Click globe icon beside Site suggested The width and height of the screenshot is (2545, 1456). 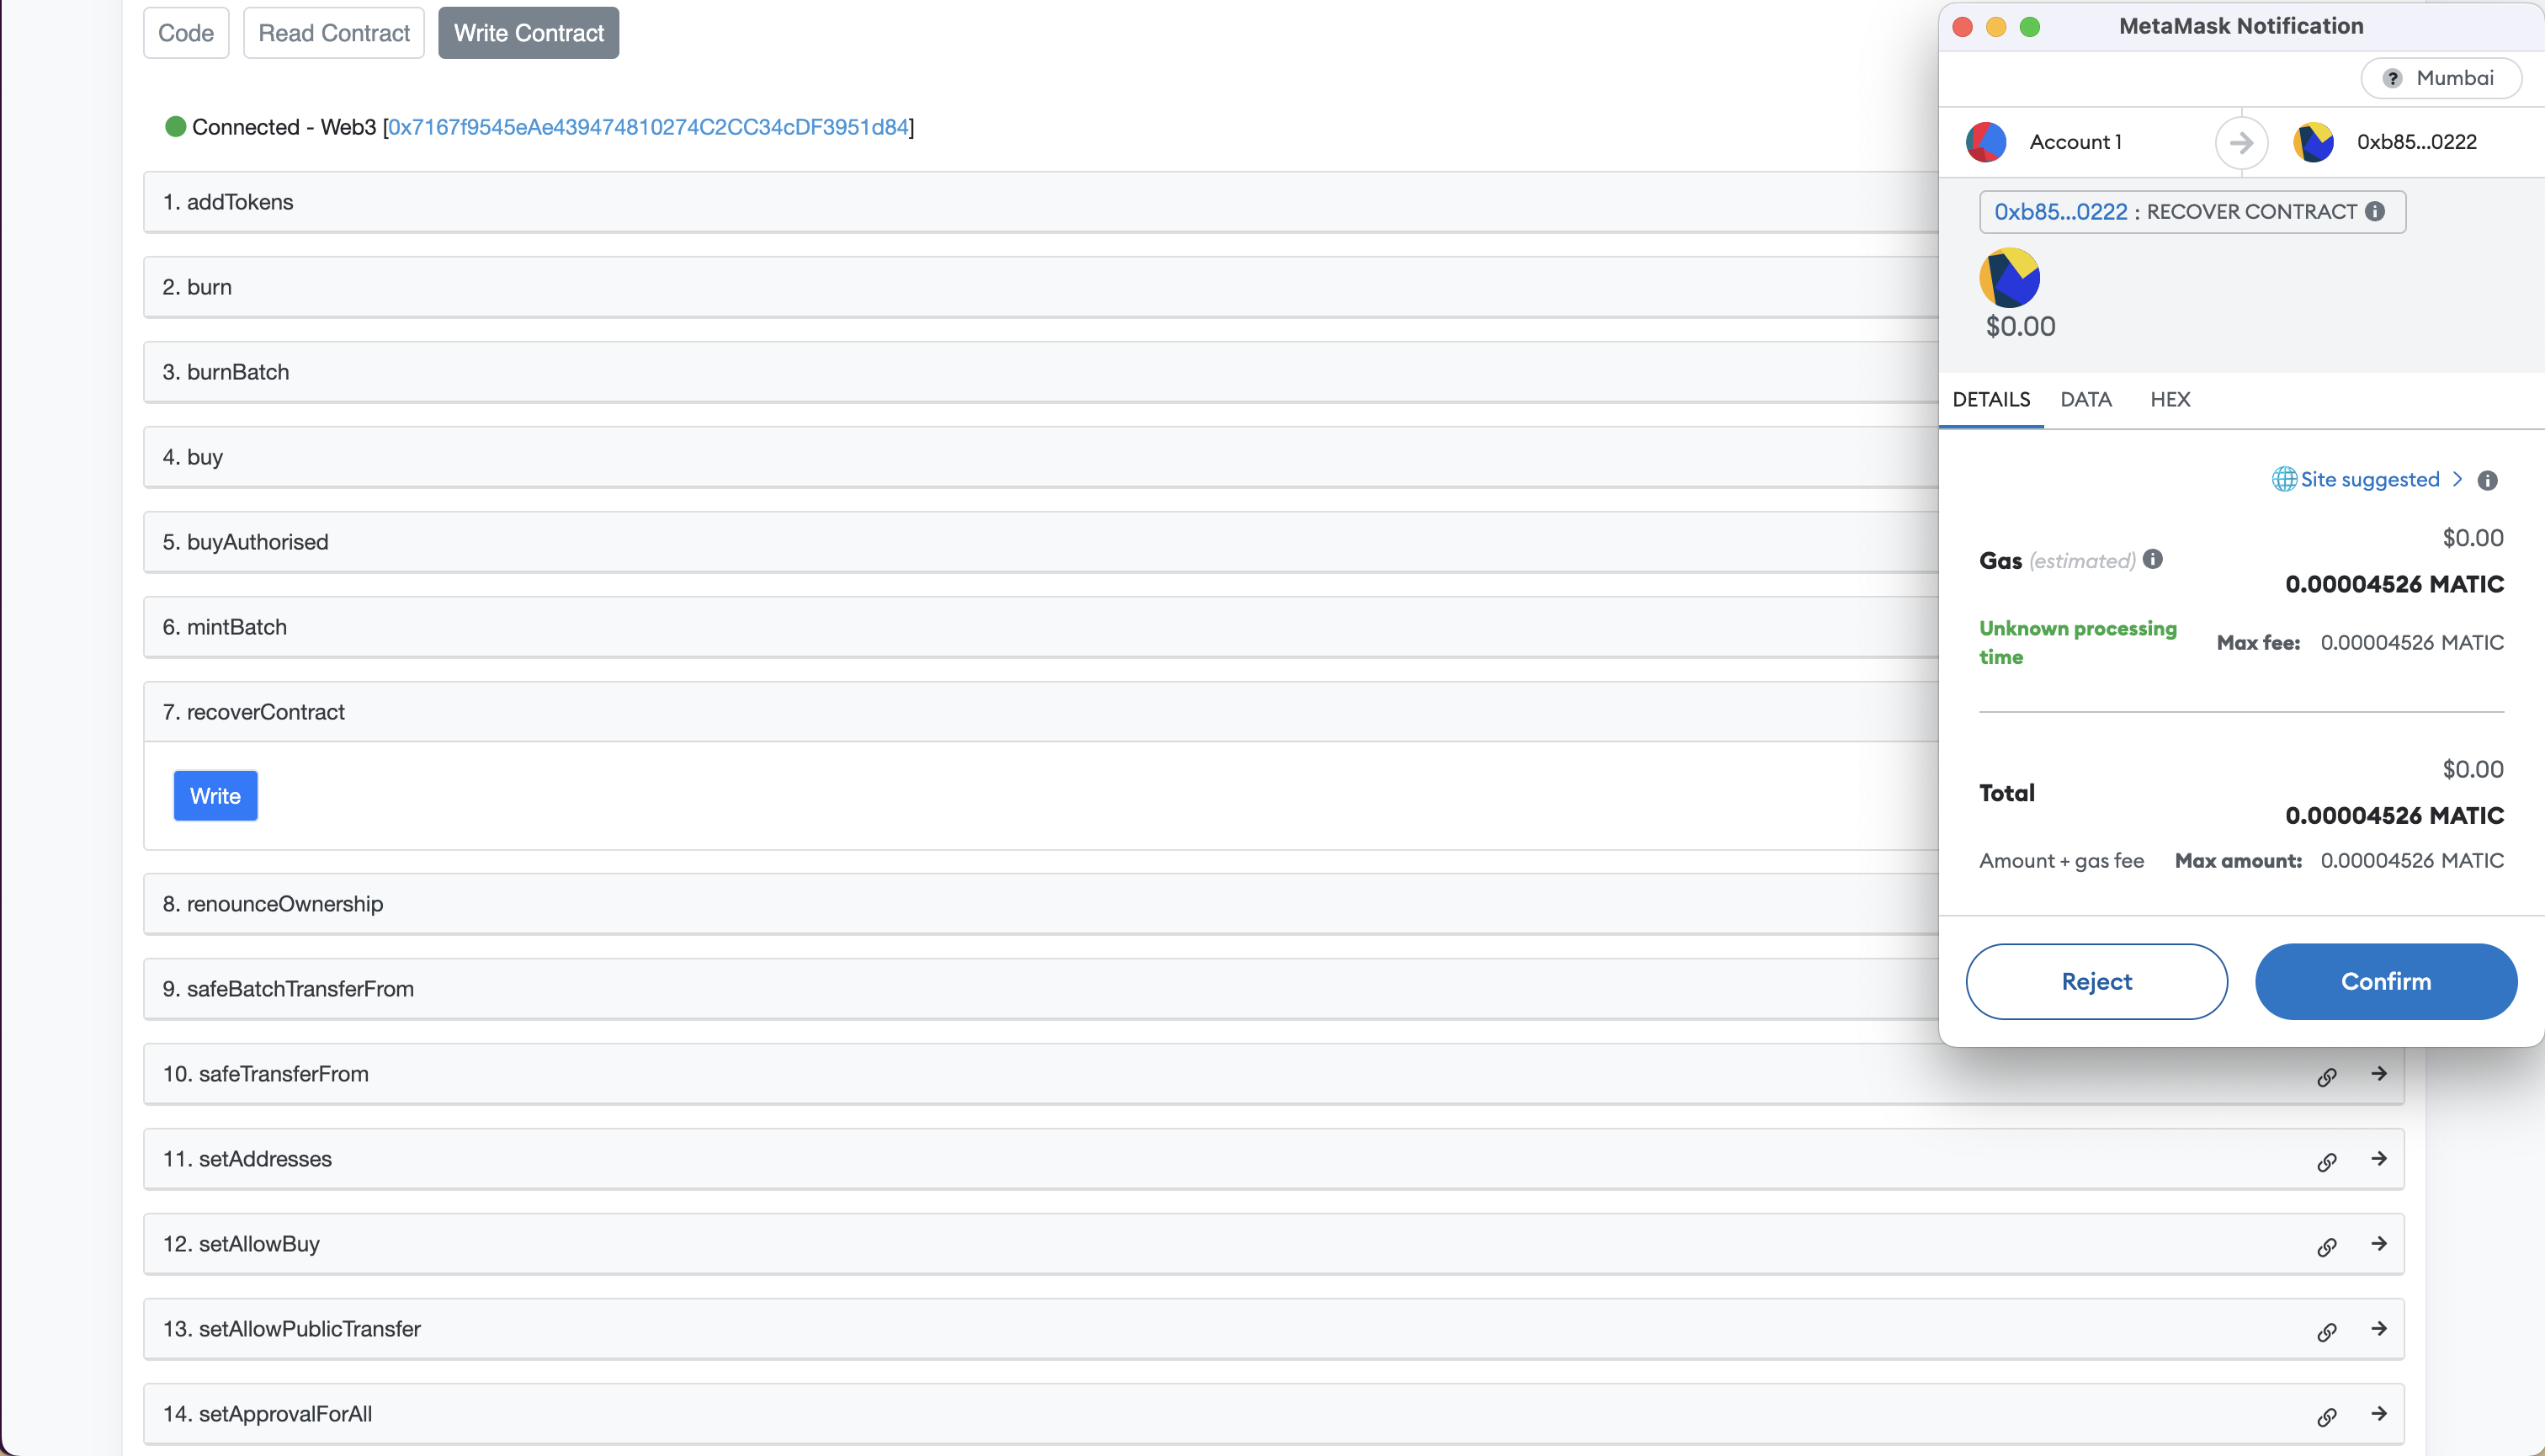2284,479
